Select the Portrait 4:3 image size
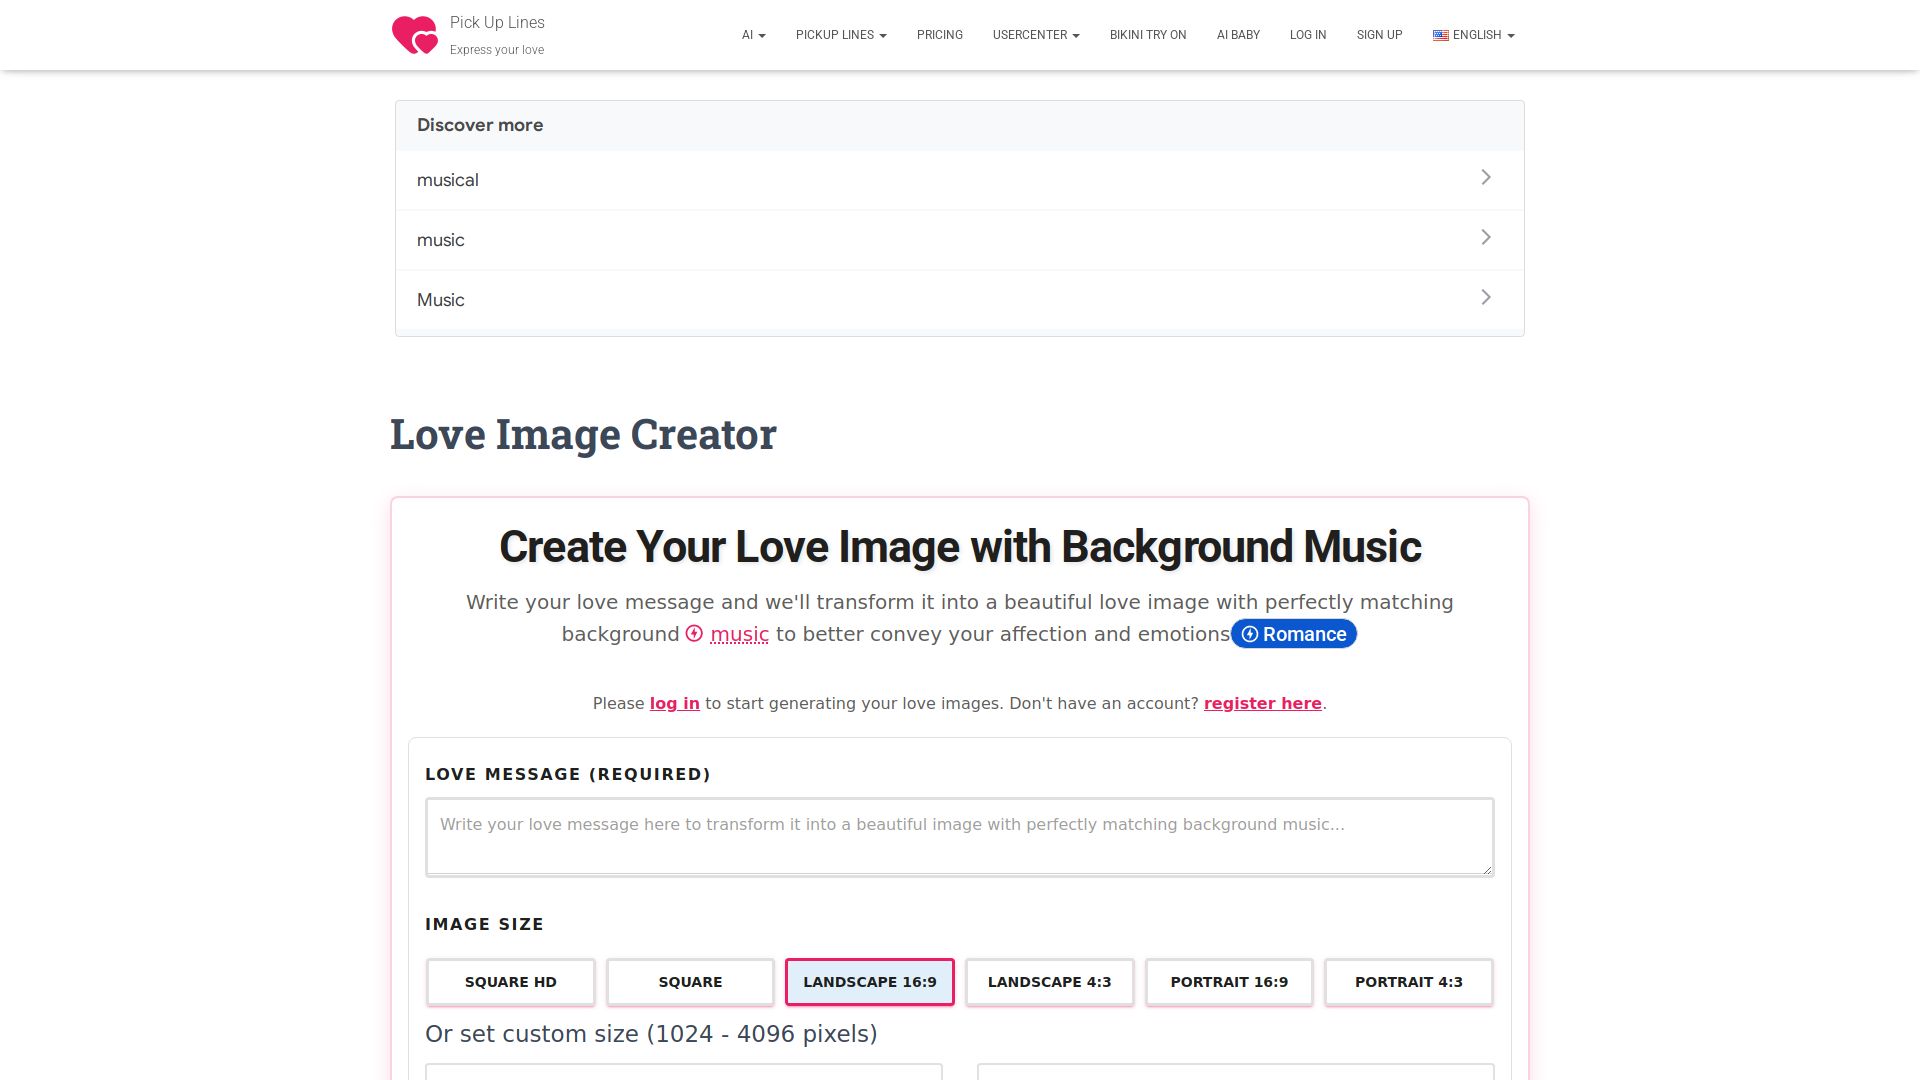The width and height of the screenshot is (1920, 1080). click(1409, 982)
